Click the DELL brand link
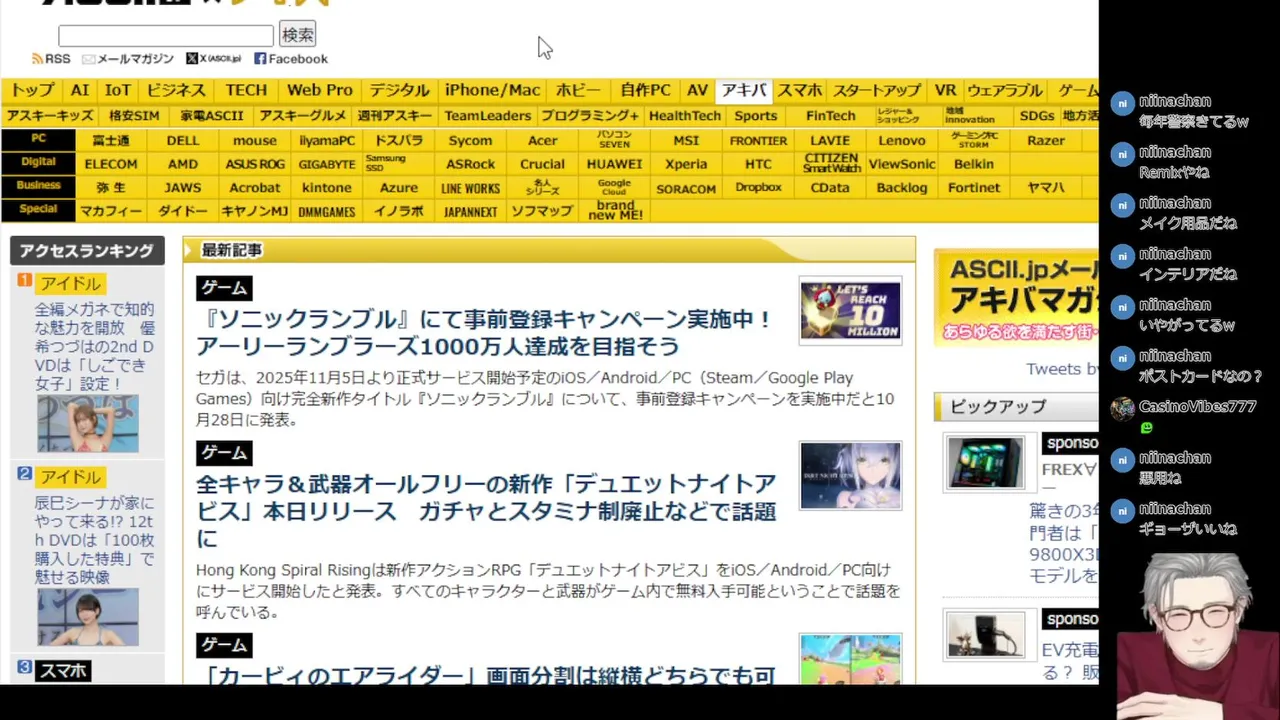Viewport: 1280px width, 720px height. coord(183,141)
